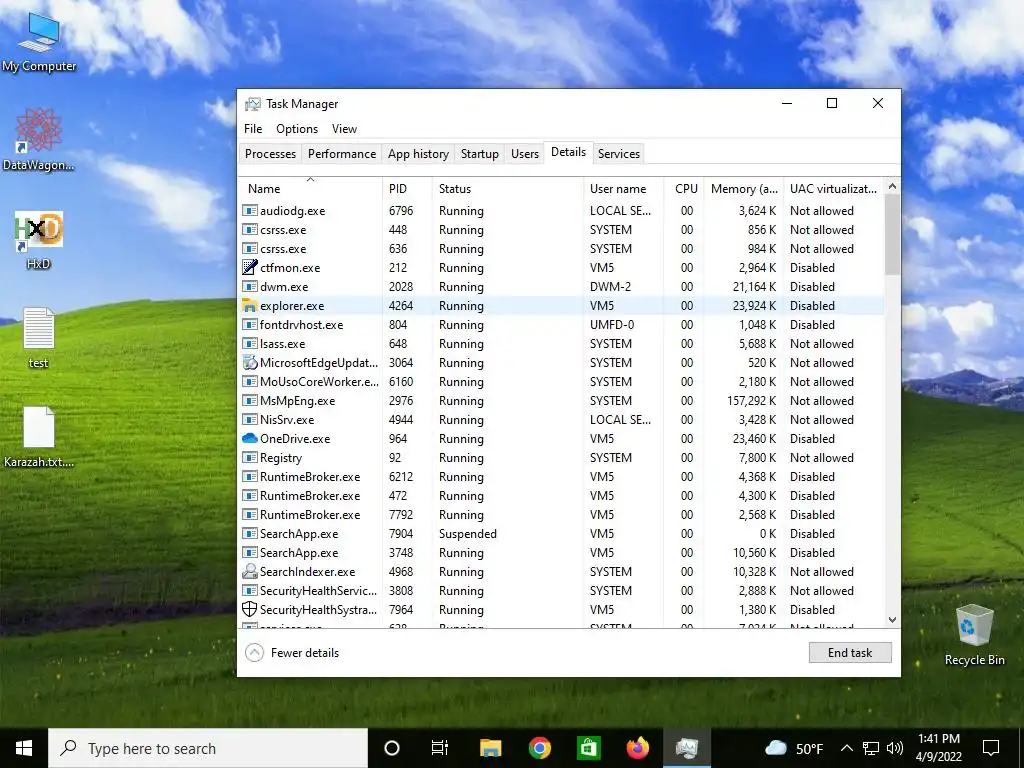Open the DataWagon desktop shortcut
The width and height of the screenshot is (1024, 768).
[x=39, y=139]
